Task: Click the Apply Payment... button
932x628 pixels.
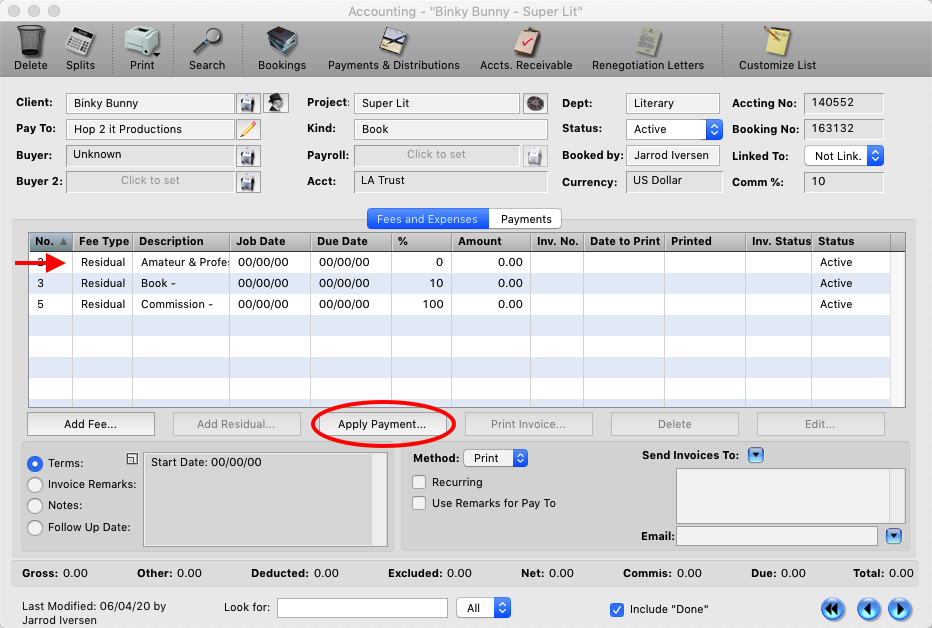Action: click(x=382, y=424)
